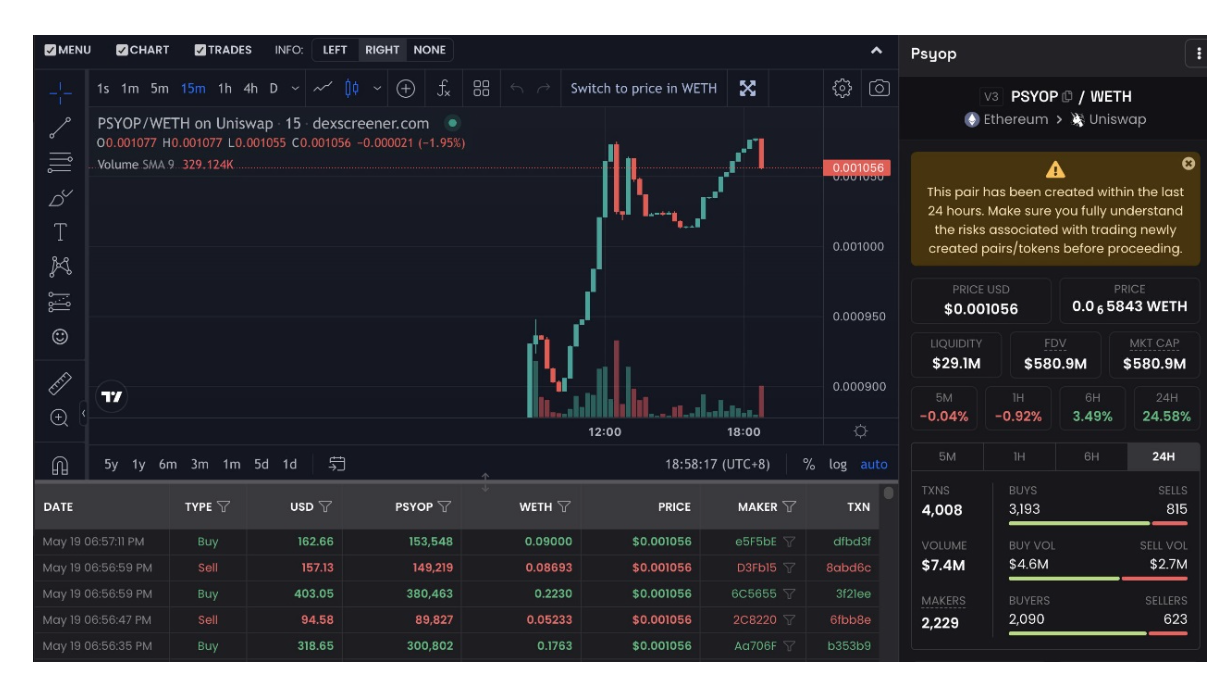Open transaction link dfbd3f
This screenshot has width=1228, height=682.
pyautogui.click(x=850, y=542)
